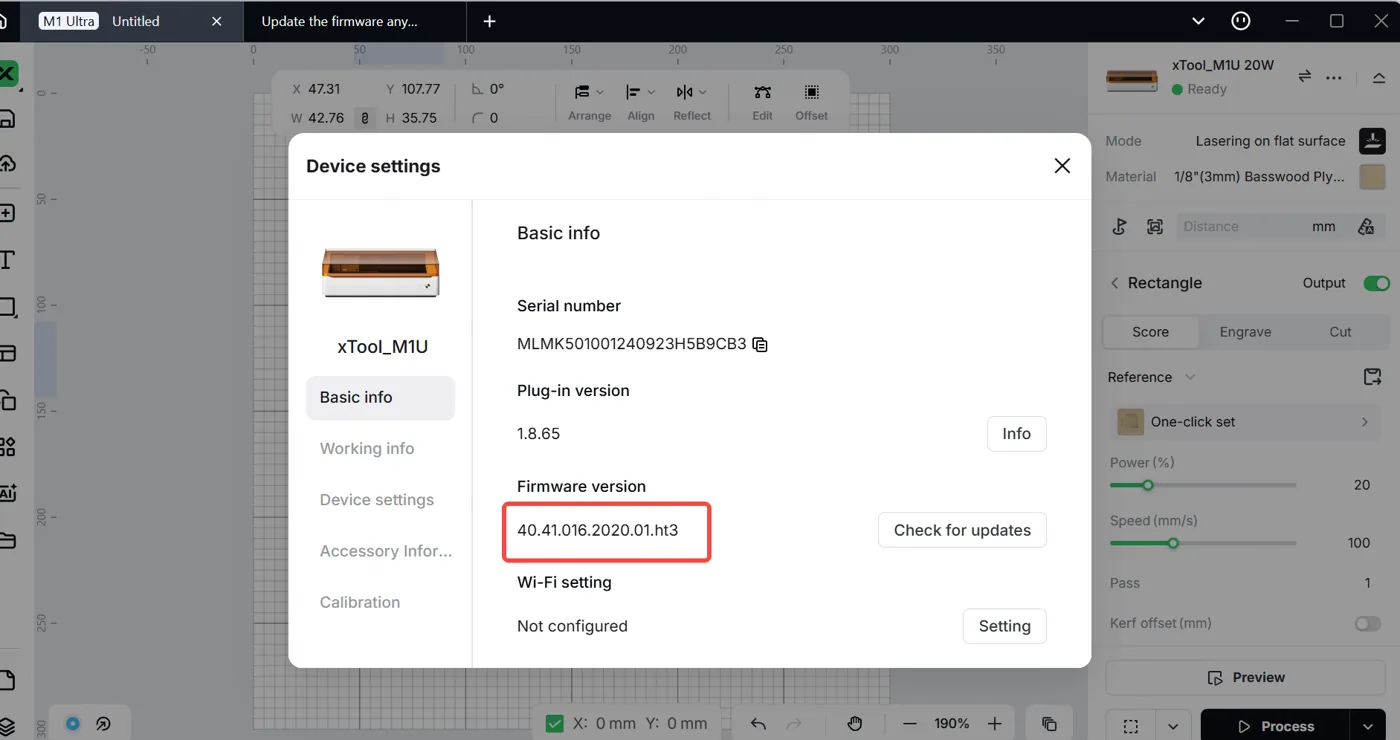
Task: Select the Cut processing tab
Action: [1340, 332]
